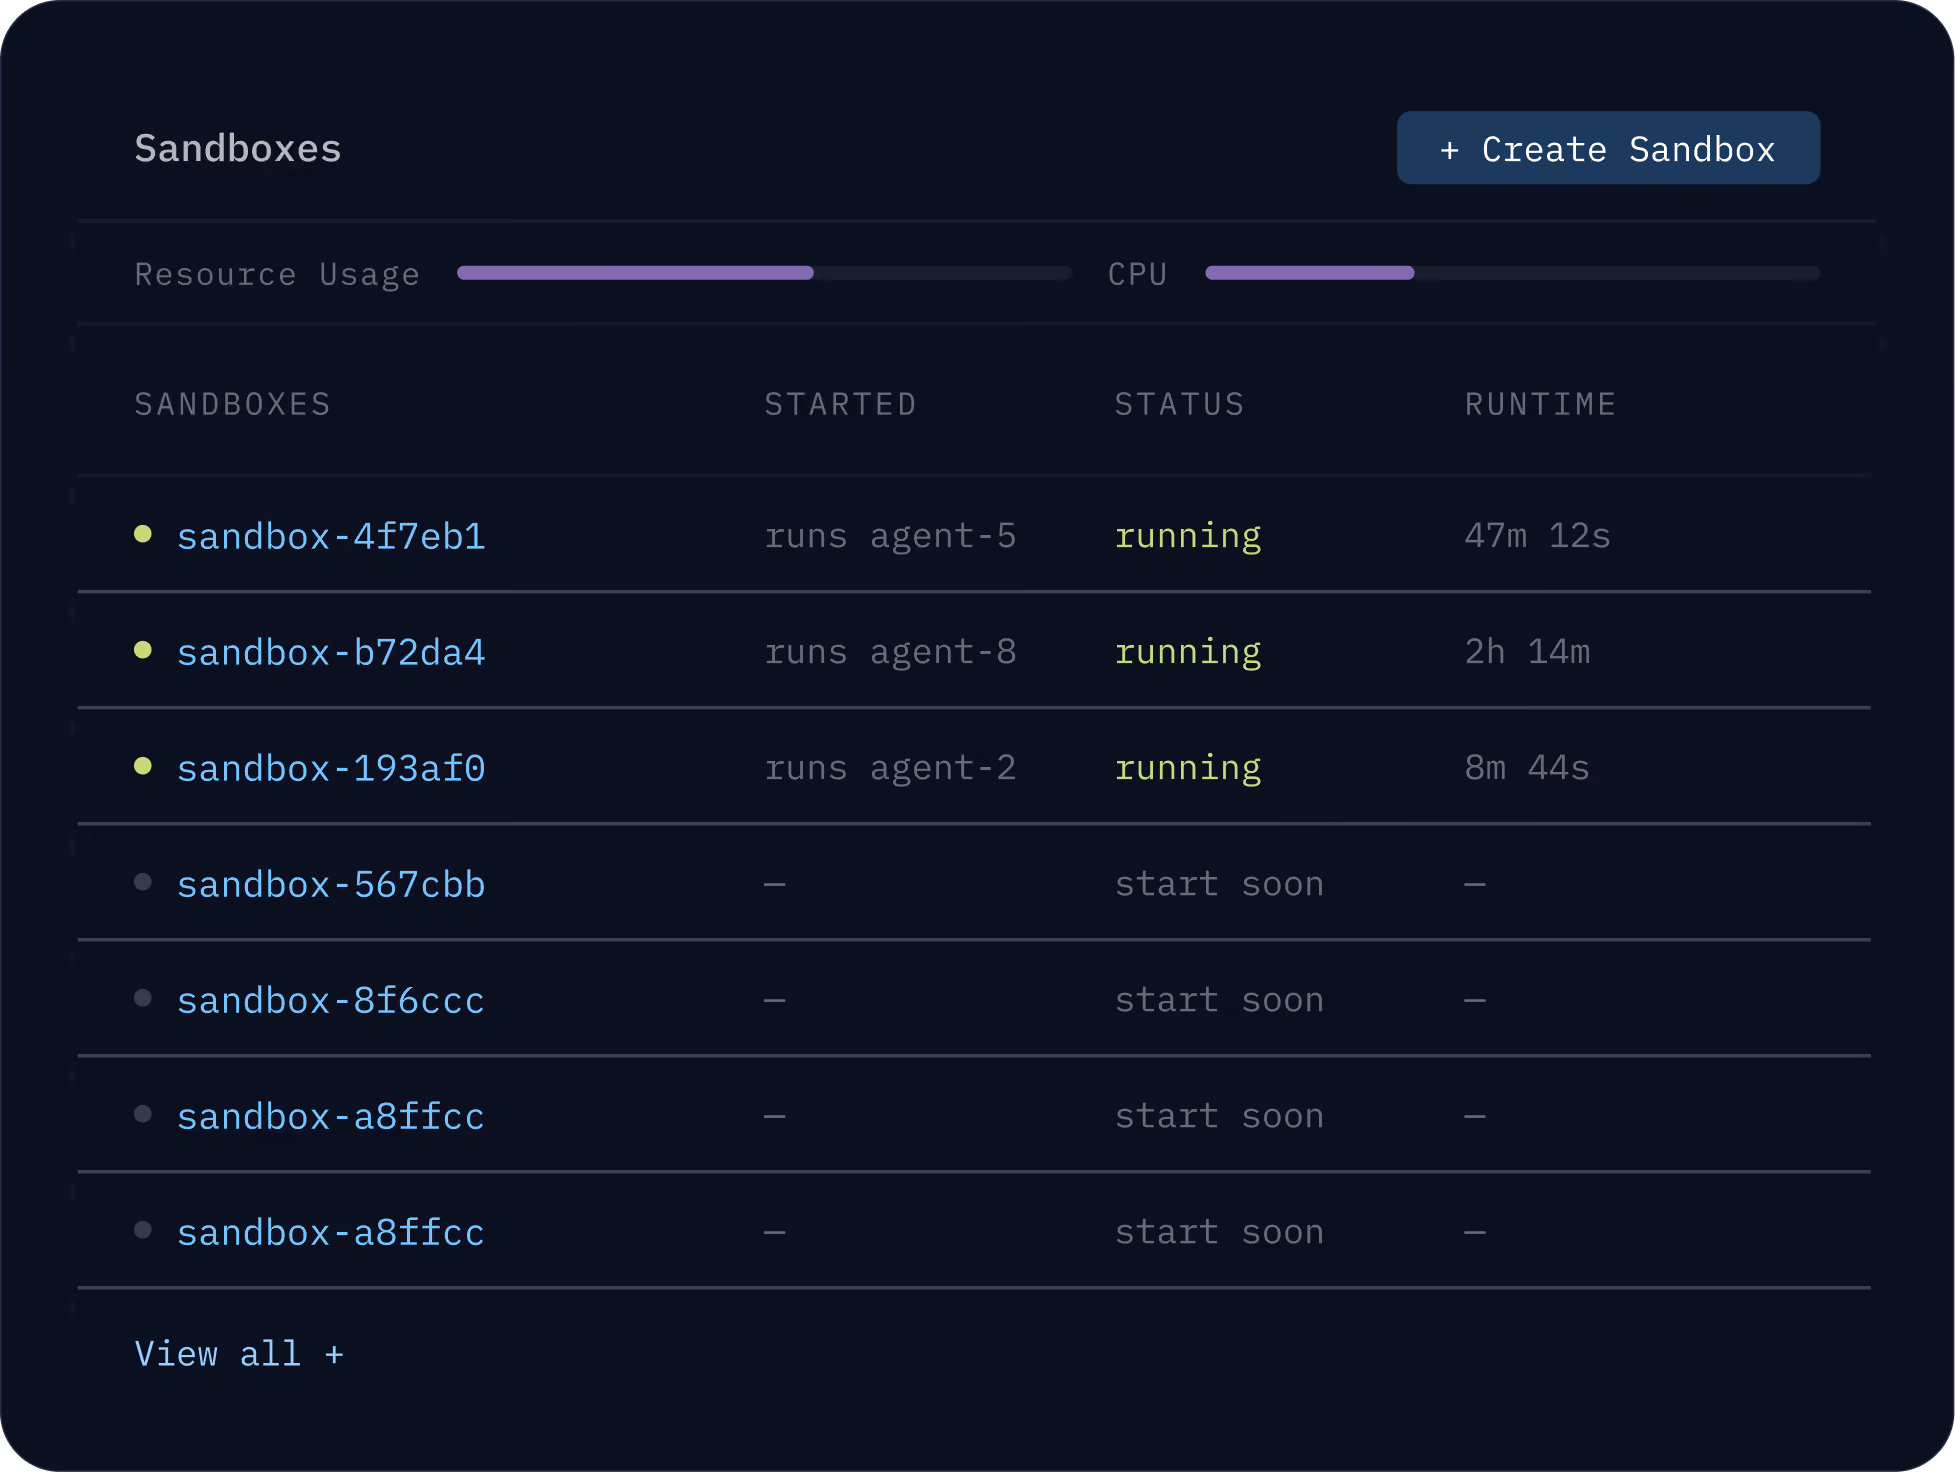1955x1472 pixels.
Task: Click the STATUS column header
Action: coord(1180,404)
